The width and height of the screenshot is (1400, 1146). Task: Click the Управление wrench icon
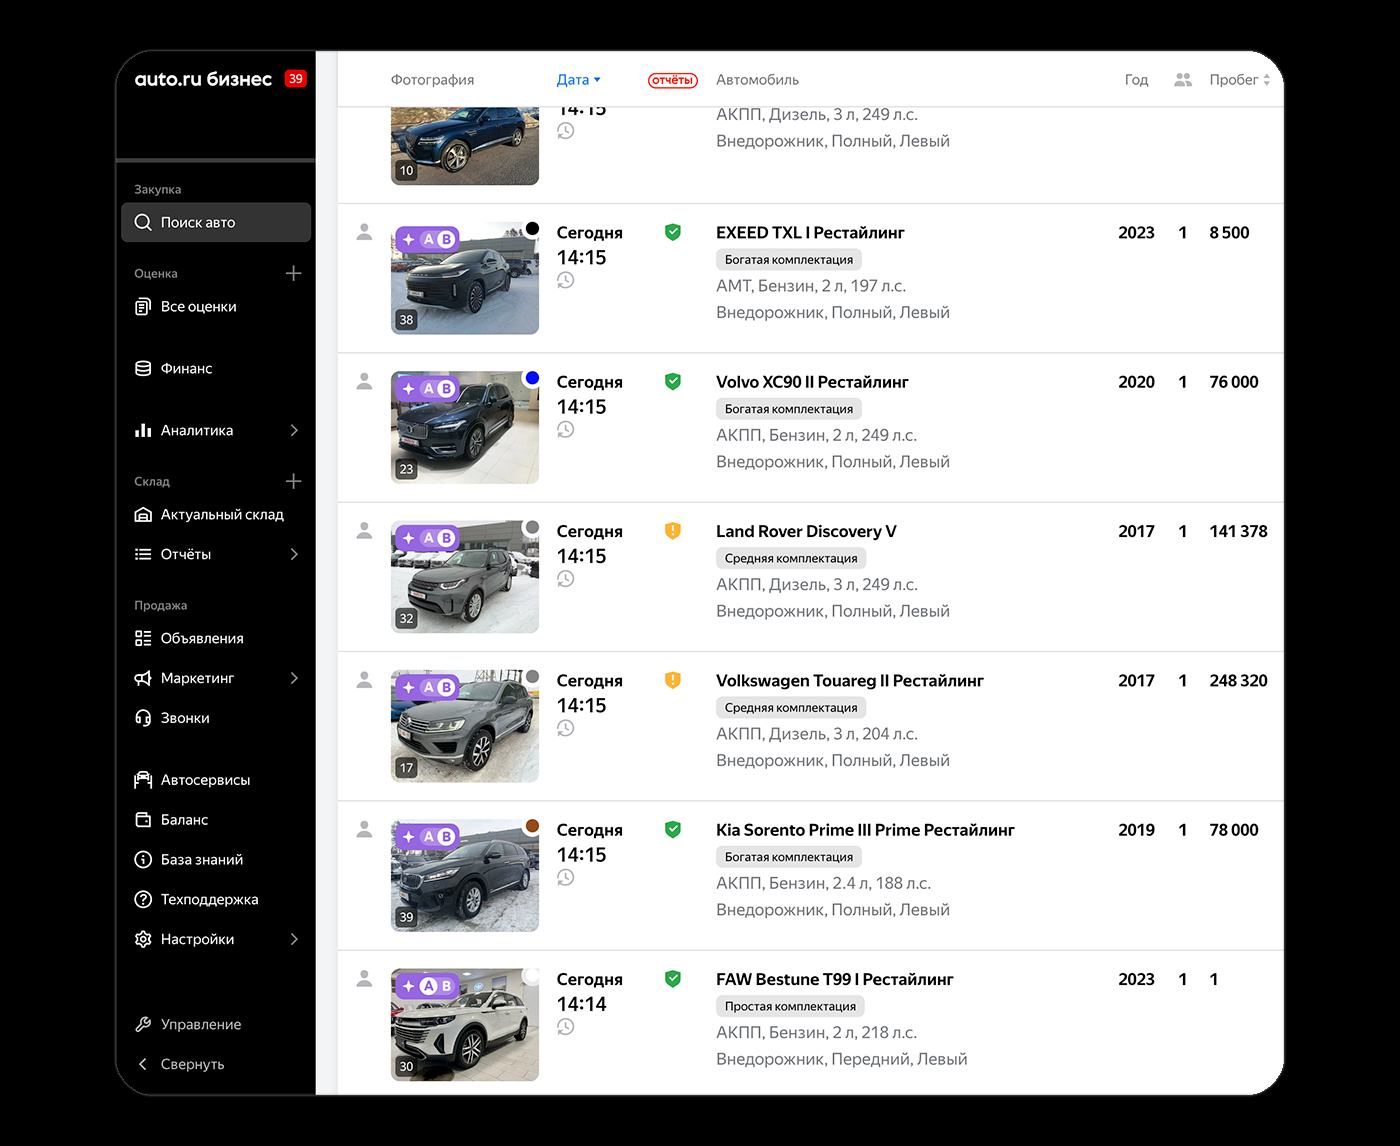143,1025
